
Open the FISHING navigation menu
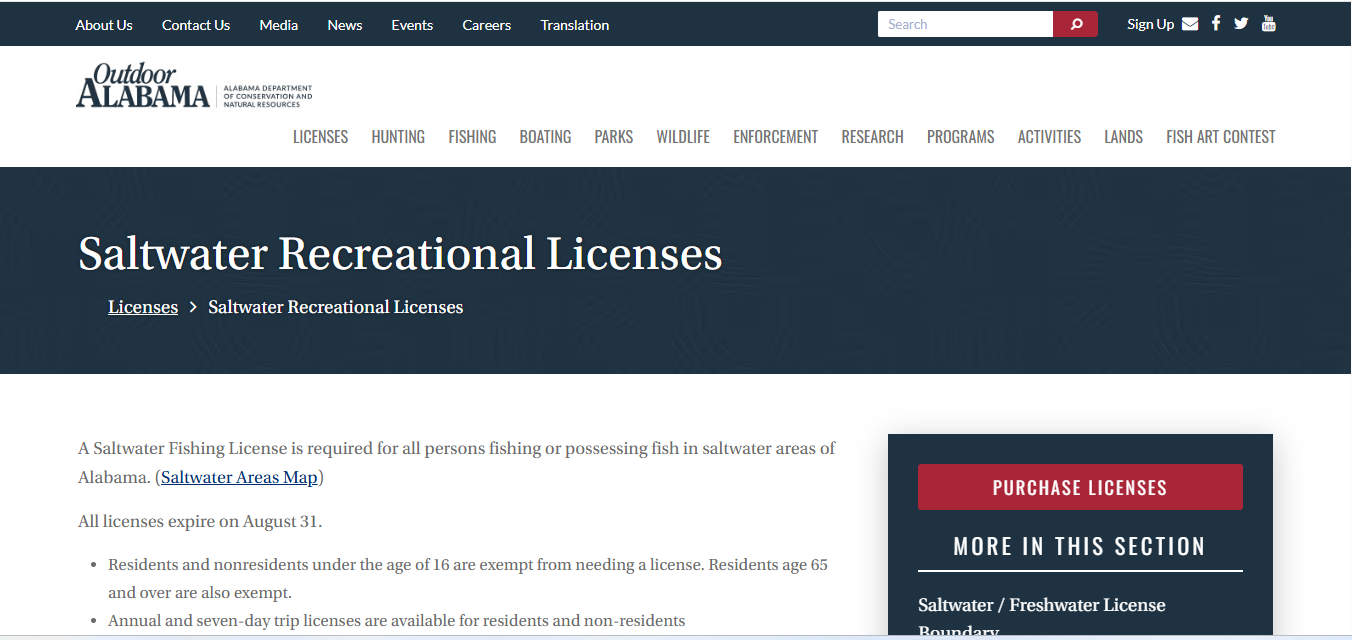472,137
